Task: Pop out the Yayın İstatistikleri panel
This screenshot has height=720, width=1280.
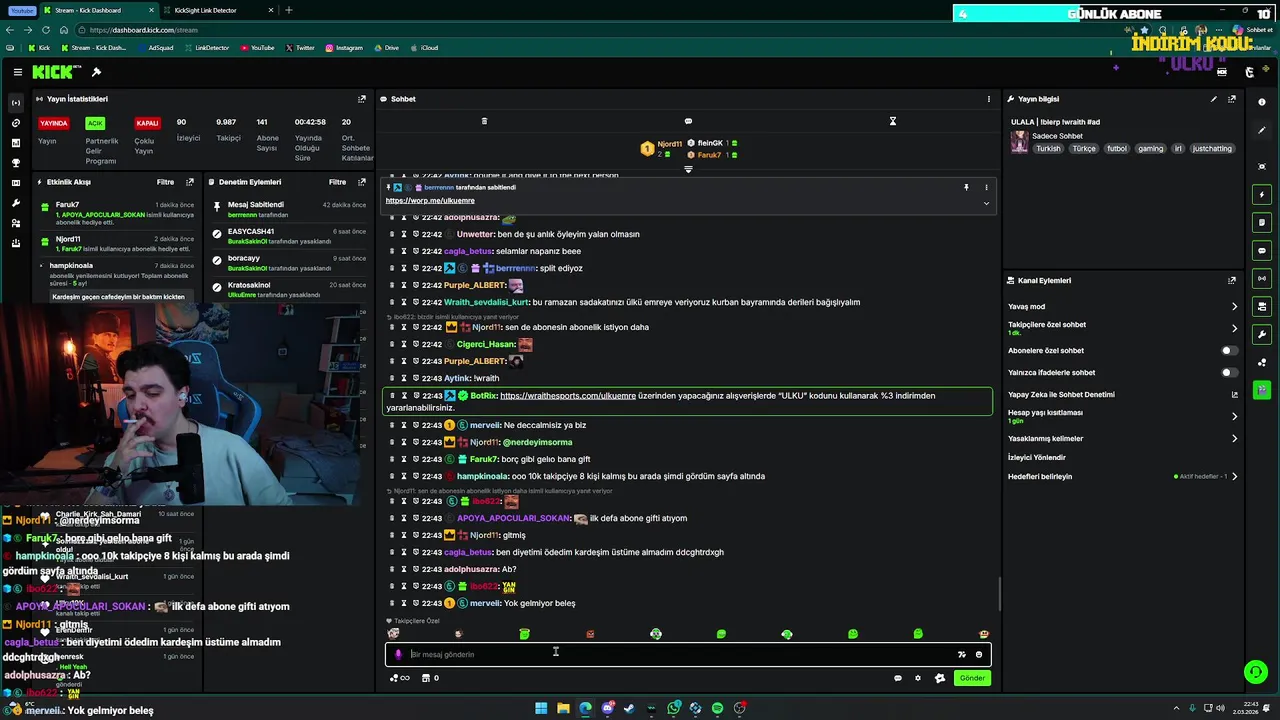Action: pyautogui.click(x=362, y=99)
